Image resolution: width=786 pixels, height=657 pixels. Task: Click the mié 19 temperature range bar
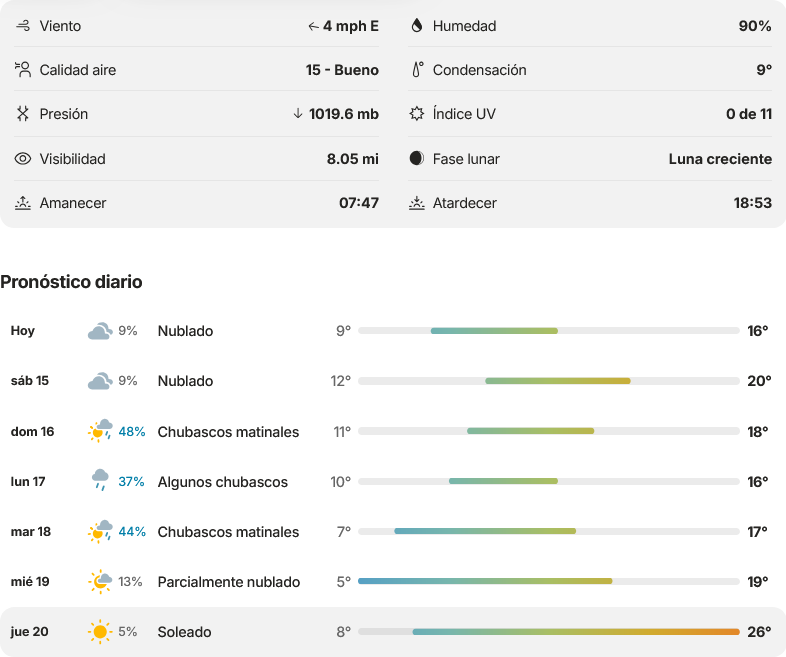(549, 581)
